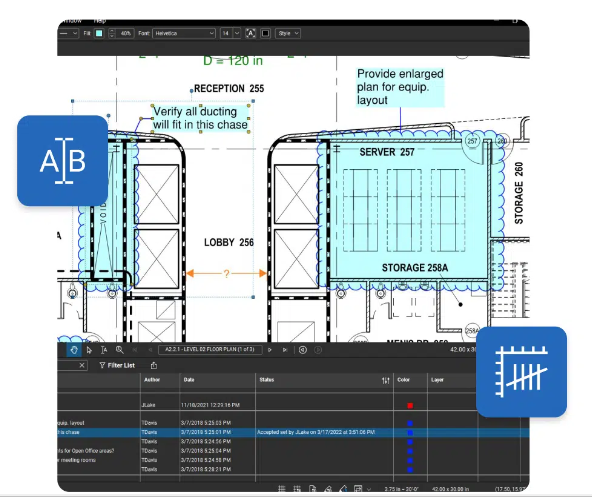Screen dimensions: 592x497
Task: Open the Window menu
Action: [72, 21]
